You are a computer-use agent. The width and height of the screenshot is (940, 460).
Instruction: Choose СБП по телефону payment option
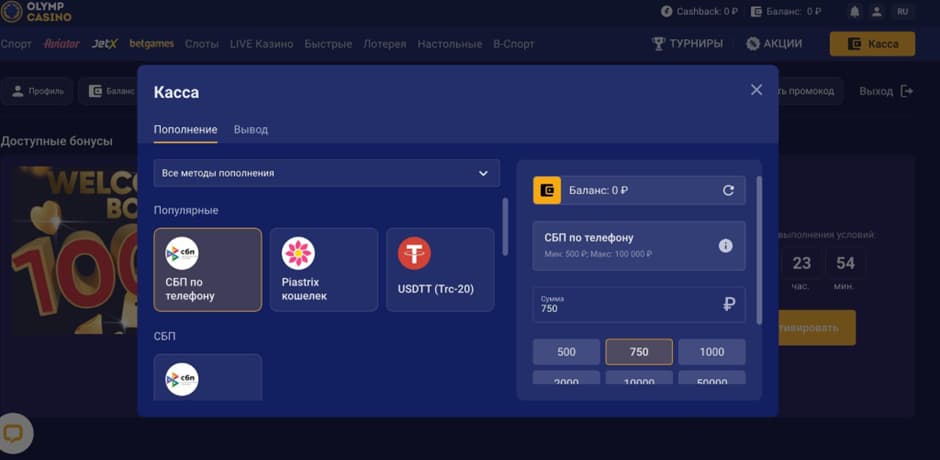208,269
